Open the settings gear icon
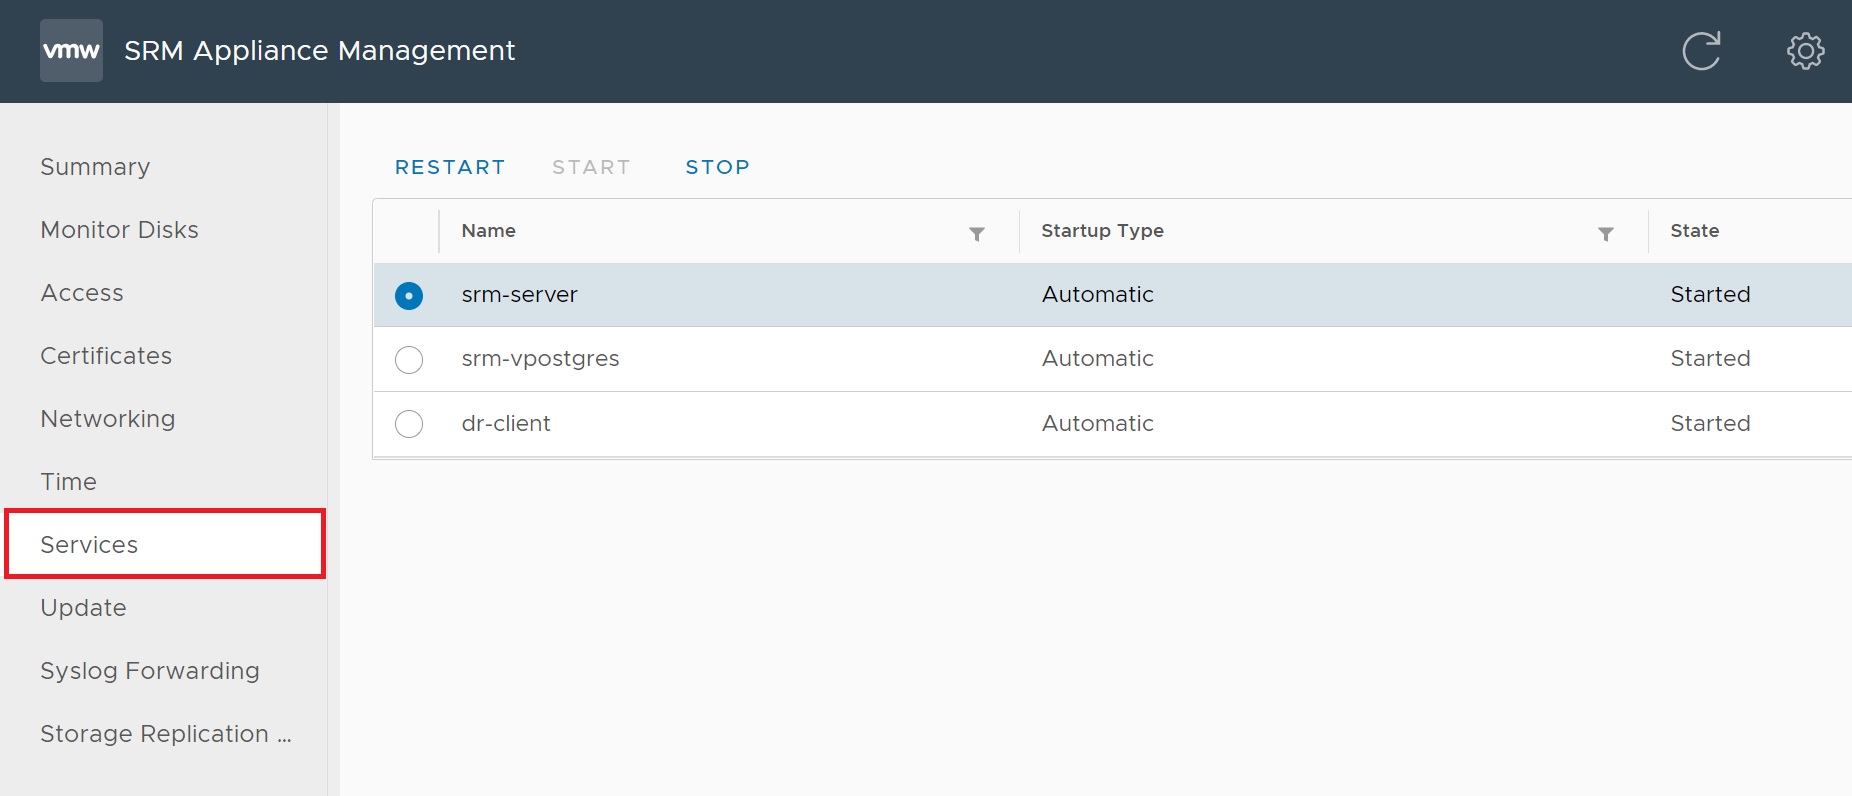 (x=1805, y=51)
